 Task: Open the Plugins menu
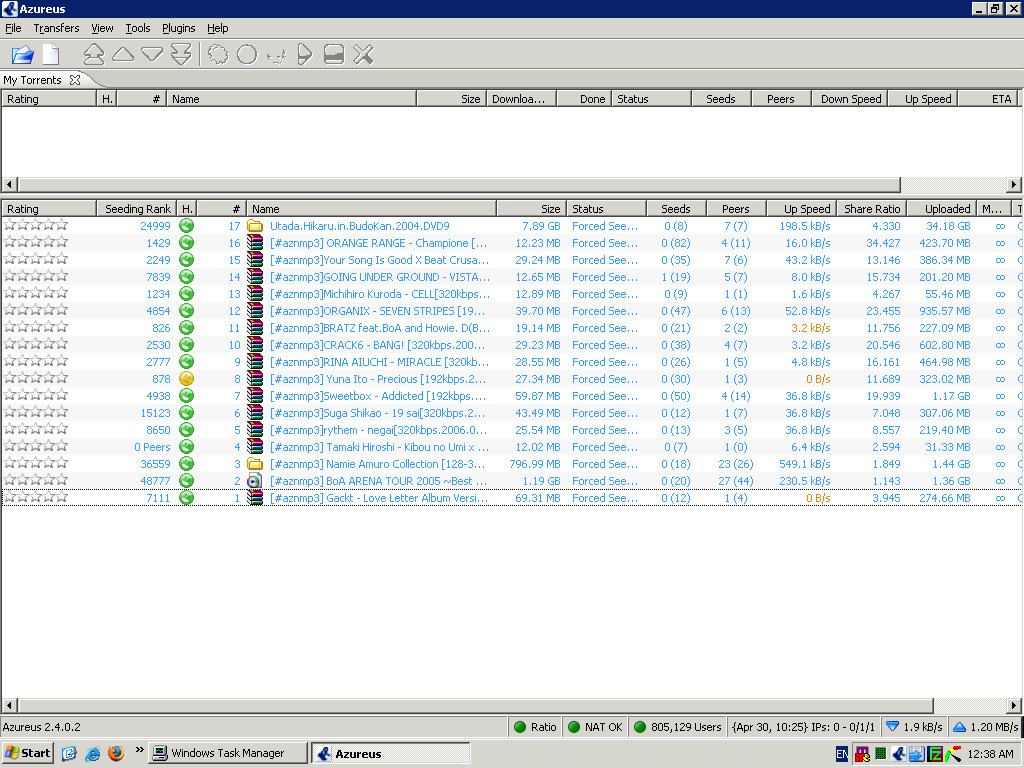click(x=178, y=28)
